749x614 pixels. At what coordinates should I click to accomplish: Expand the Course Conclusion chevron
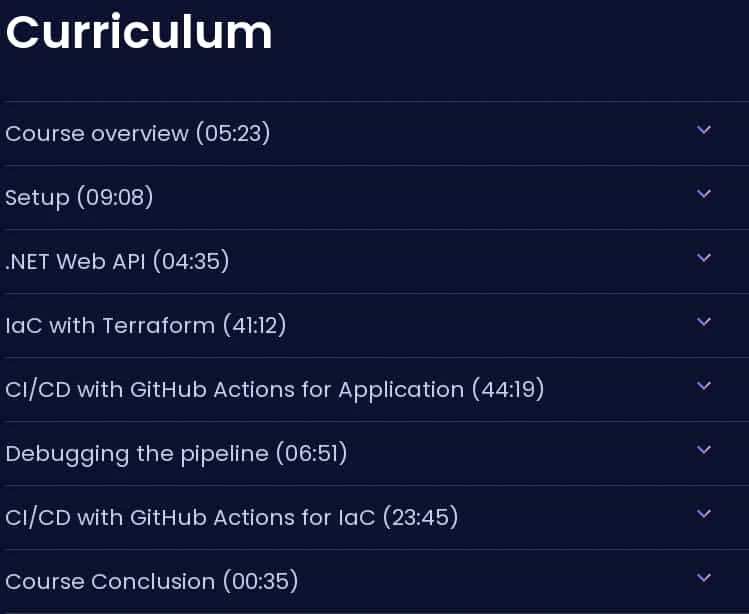pyautogui.click(x=704, y=578)
